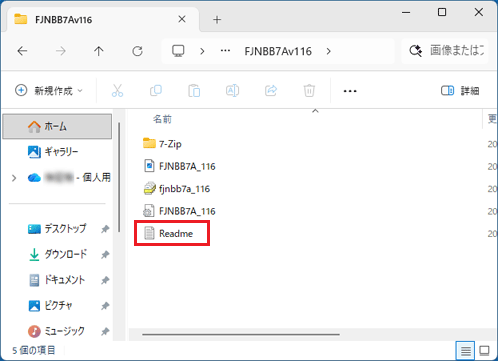Click the 7-Zip folder icon
This screenshot has height=361, width=498.
(x=149, y=143)
